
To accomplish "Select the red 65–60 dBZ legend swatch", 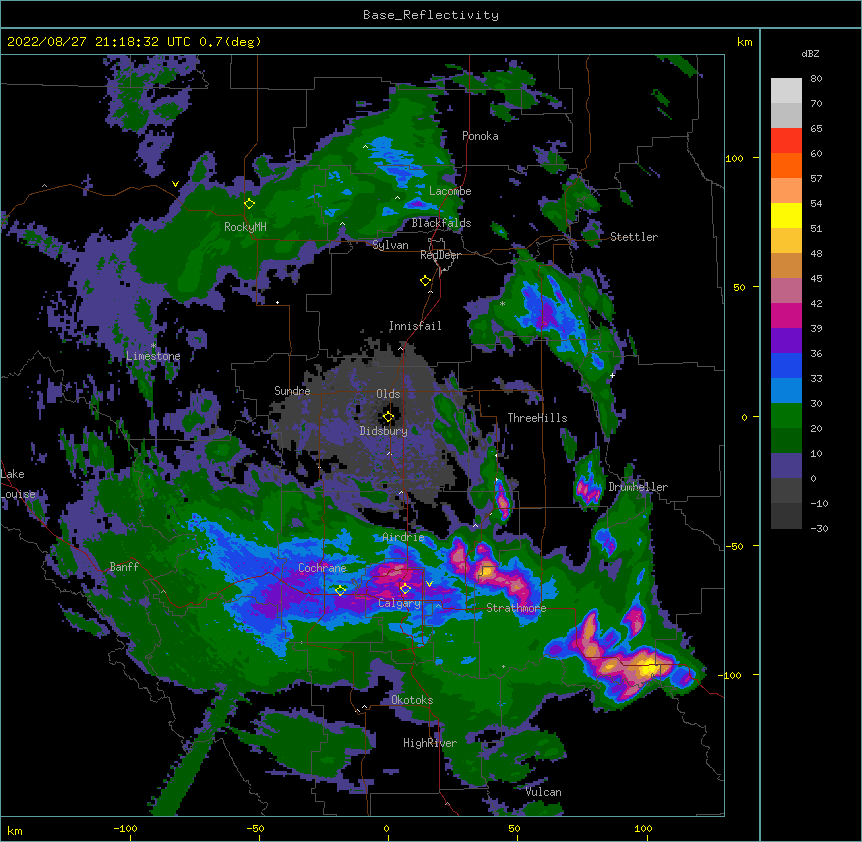I will (x=786, y=140).
